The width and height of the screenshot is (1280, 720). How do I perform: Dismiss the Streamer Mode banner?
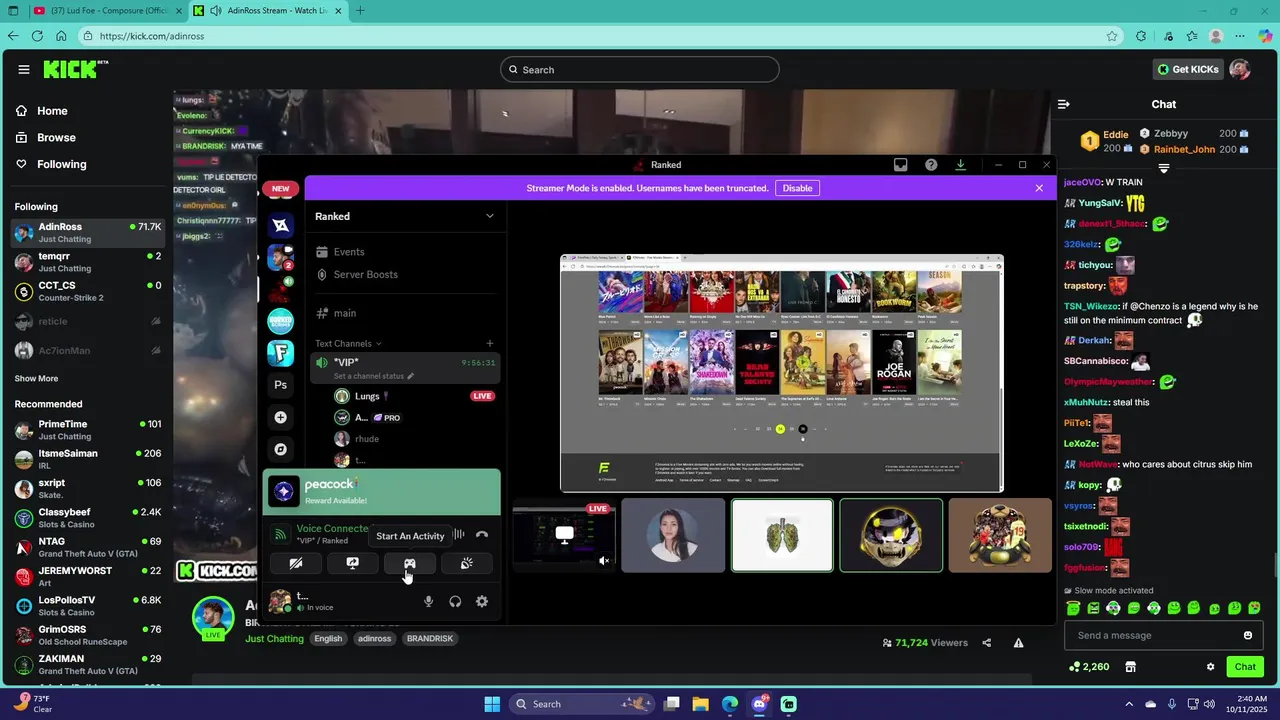[1039, 188]
